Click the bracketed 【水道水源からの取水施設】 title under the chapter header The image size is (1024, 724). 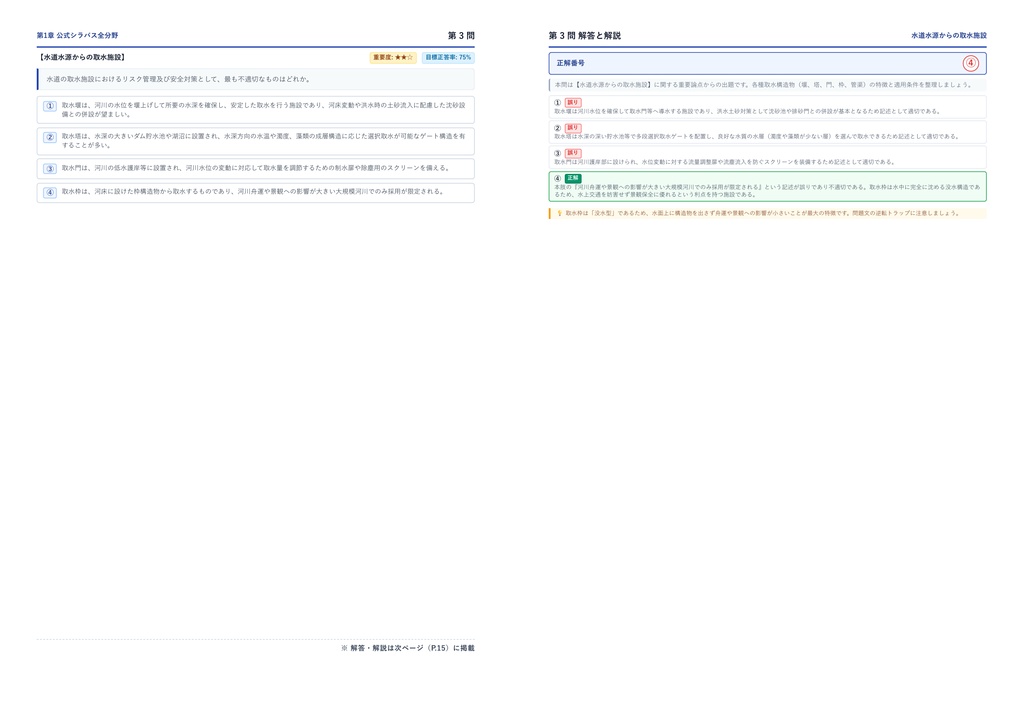[x=82, y=57]
